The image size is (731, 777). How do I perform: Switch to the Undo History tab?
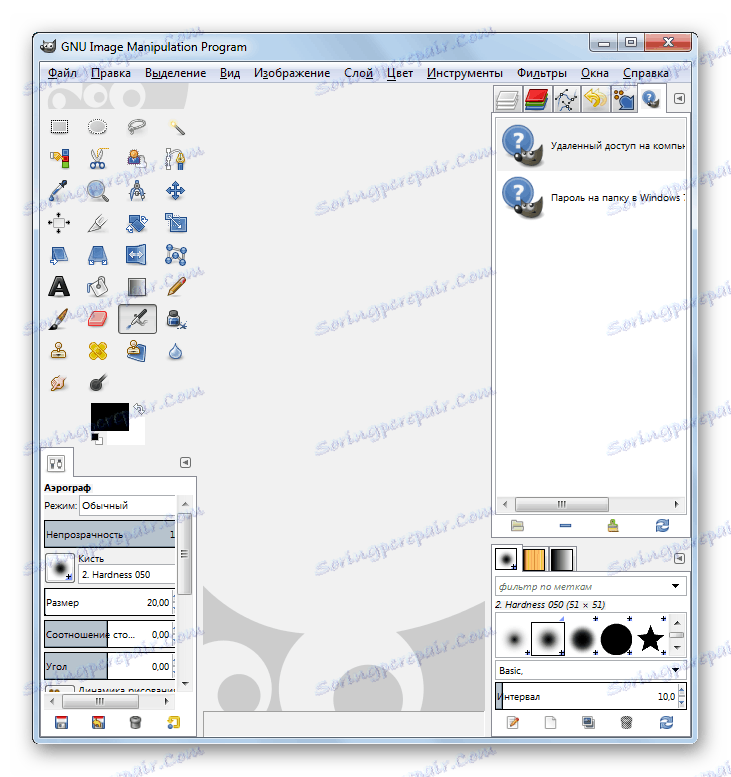[x=595, y=99]
